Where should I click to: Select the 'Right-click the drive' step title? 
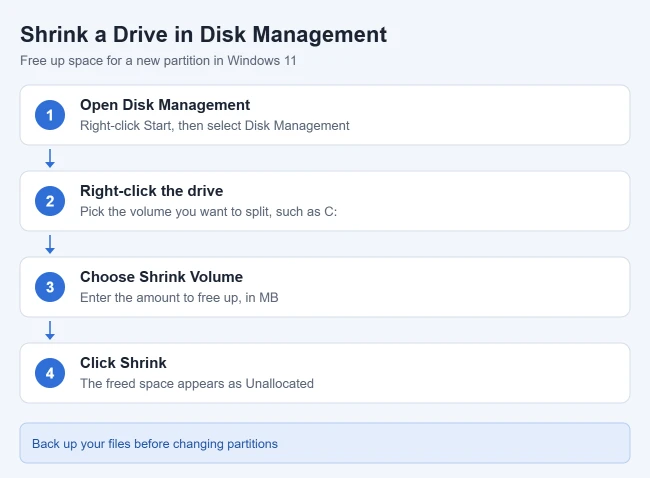pyautogui.click(x=152, y=191)
